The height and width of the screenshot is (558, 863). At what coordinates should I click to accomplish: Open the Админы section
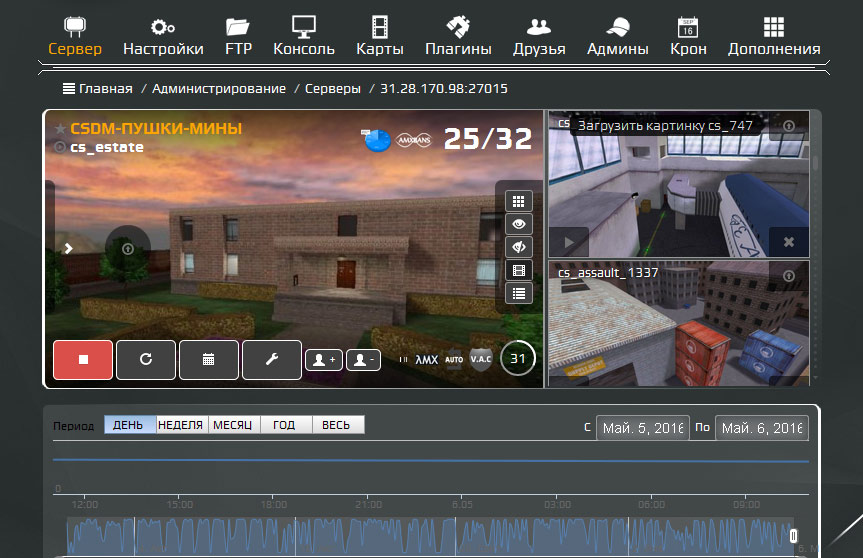[618, 36]
